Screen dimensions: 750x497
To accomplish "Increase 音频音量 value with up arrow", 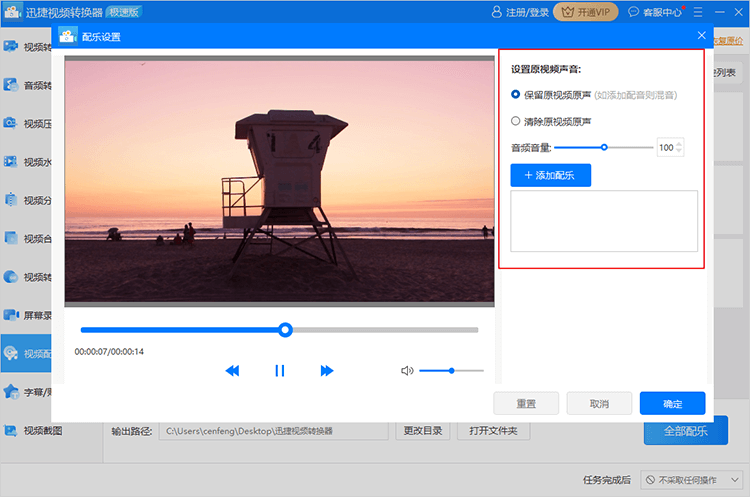I will click(680, 143).
